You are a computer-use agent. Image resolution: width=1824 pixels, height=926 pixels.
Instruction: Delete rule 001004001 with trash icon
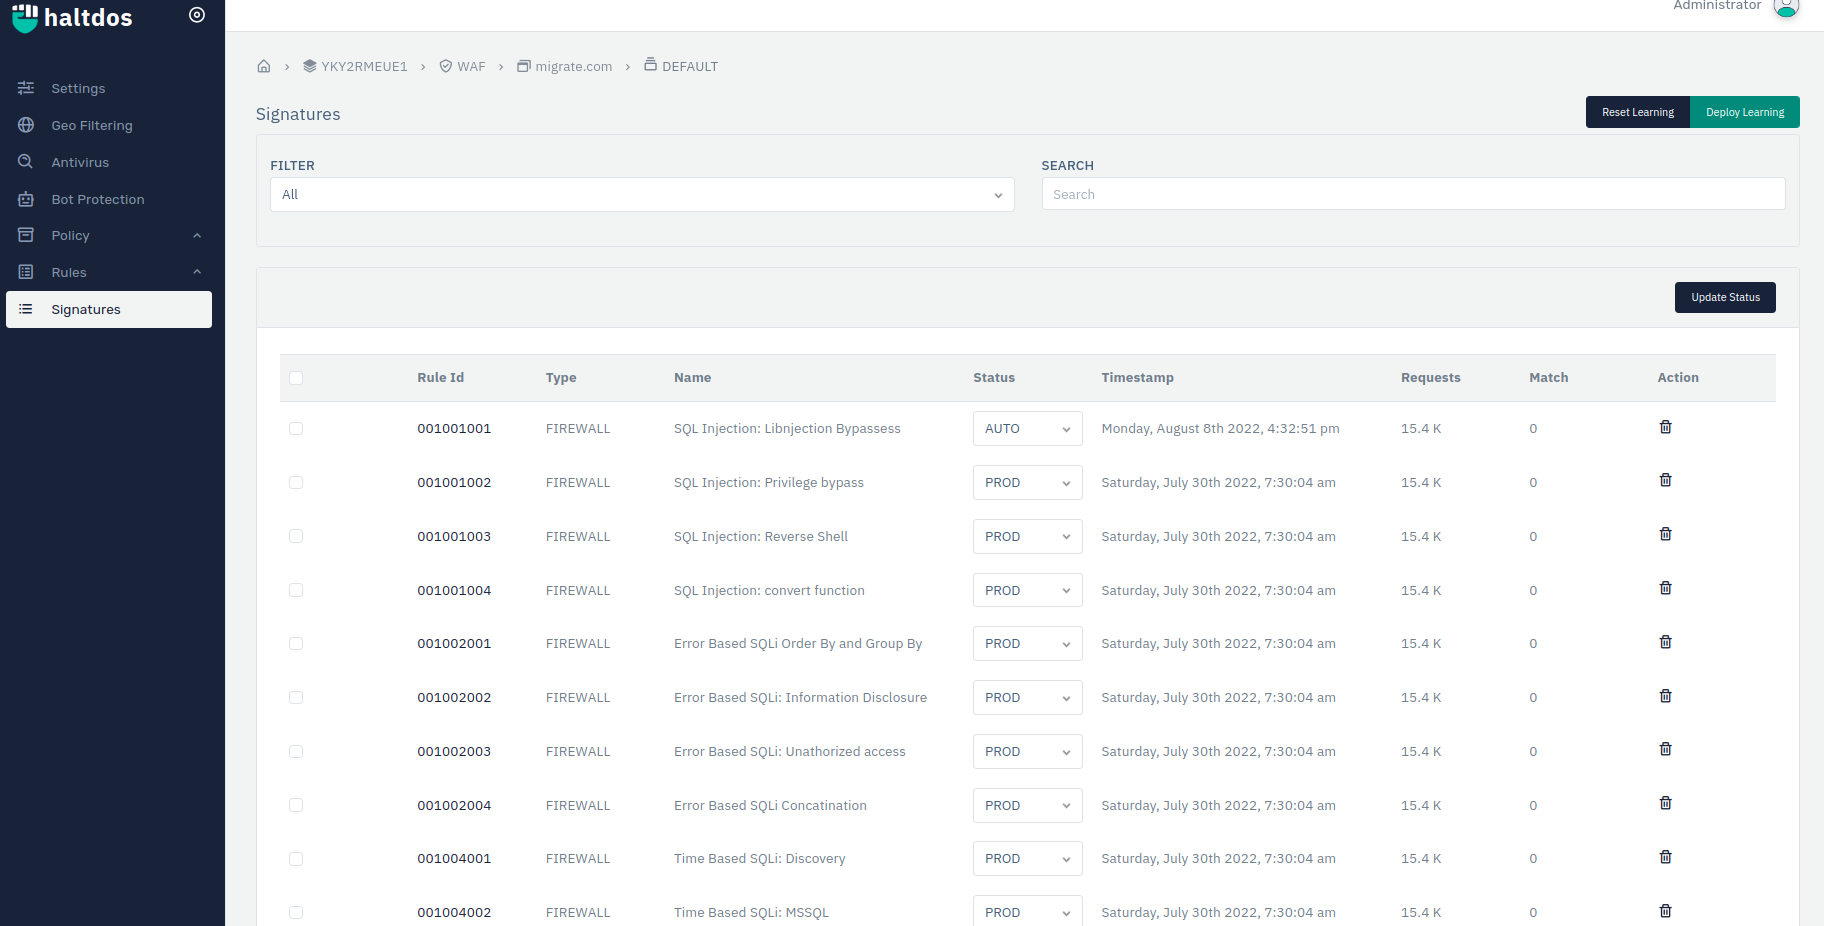(1665, 857)
